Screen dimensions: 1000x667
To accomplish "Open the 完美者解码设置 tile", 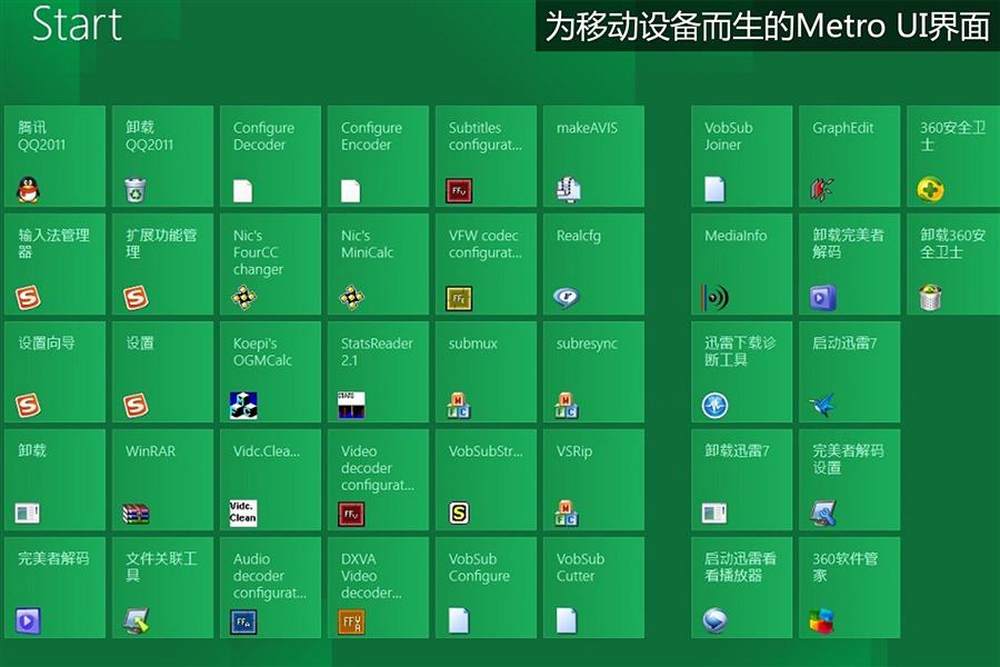I will tap(849, 480).
